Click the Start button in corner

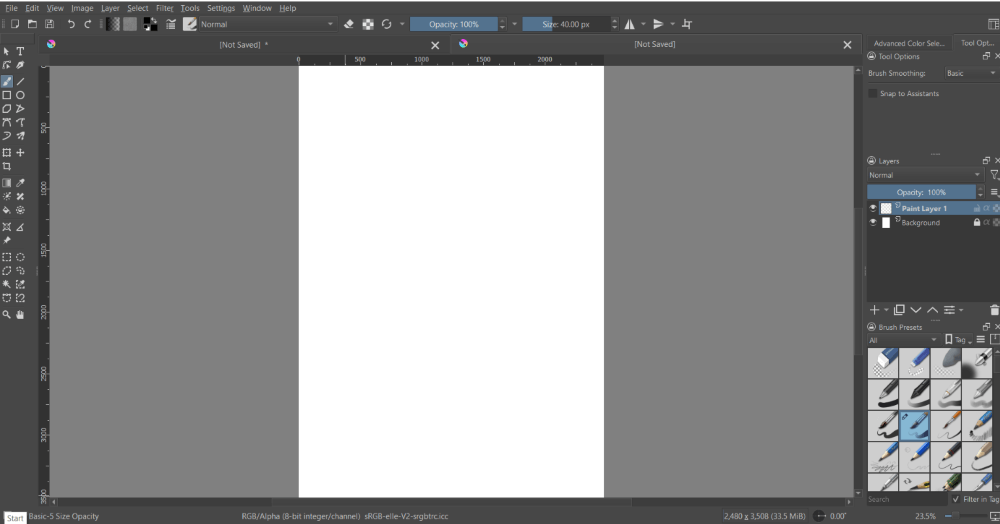click(x=15, y=518)
